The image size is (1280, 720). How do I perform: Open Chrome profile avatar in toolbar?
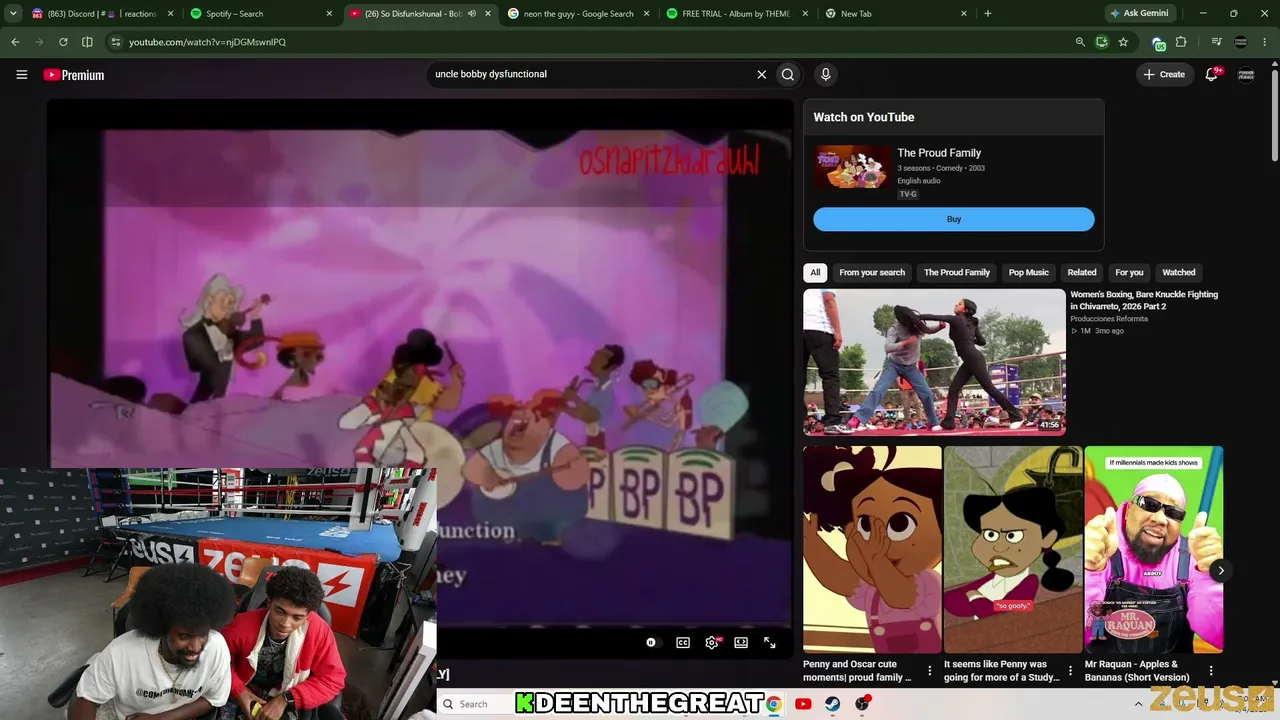pos(1241,42)
